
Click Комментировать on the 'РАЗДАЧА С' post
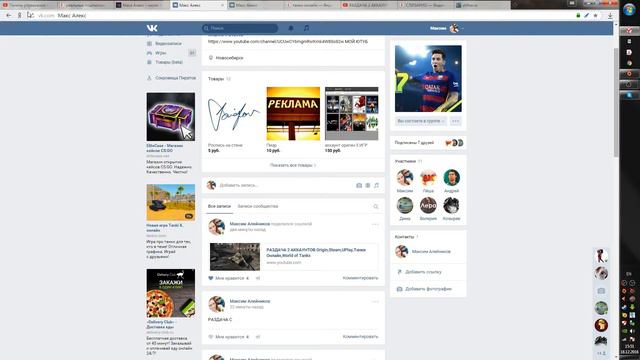tap(360, 337)
